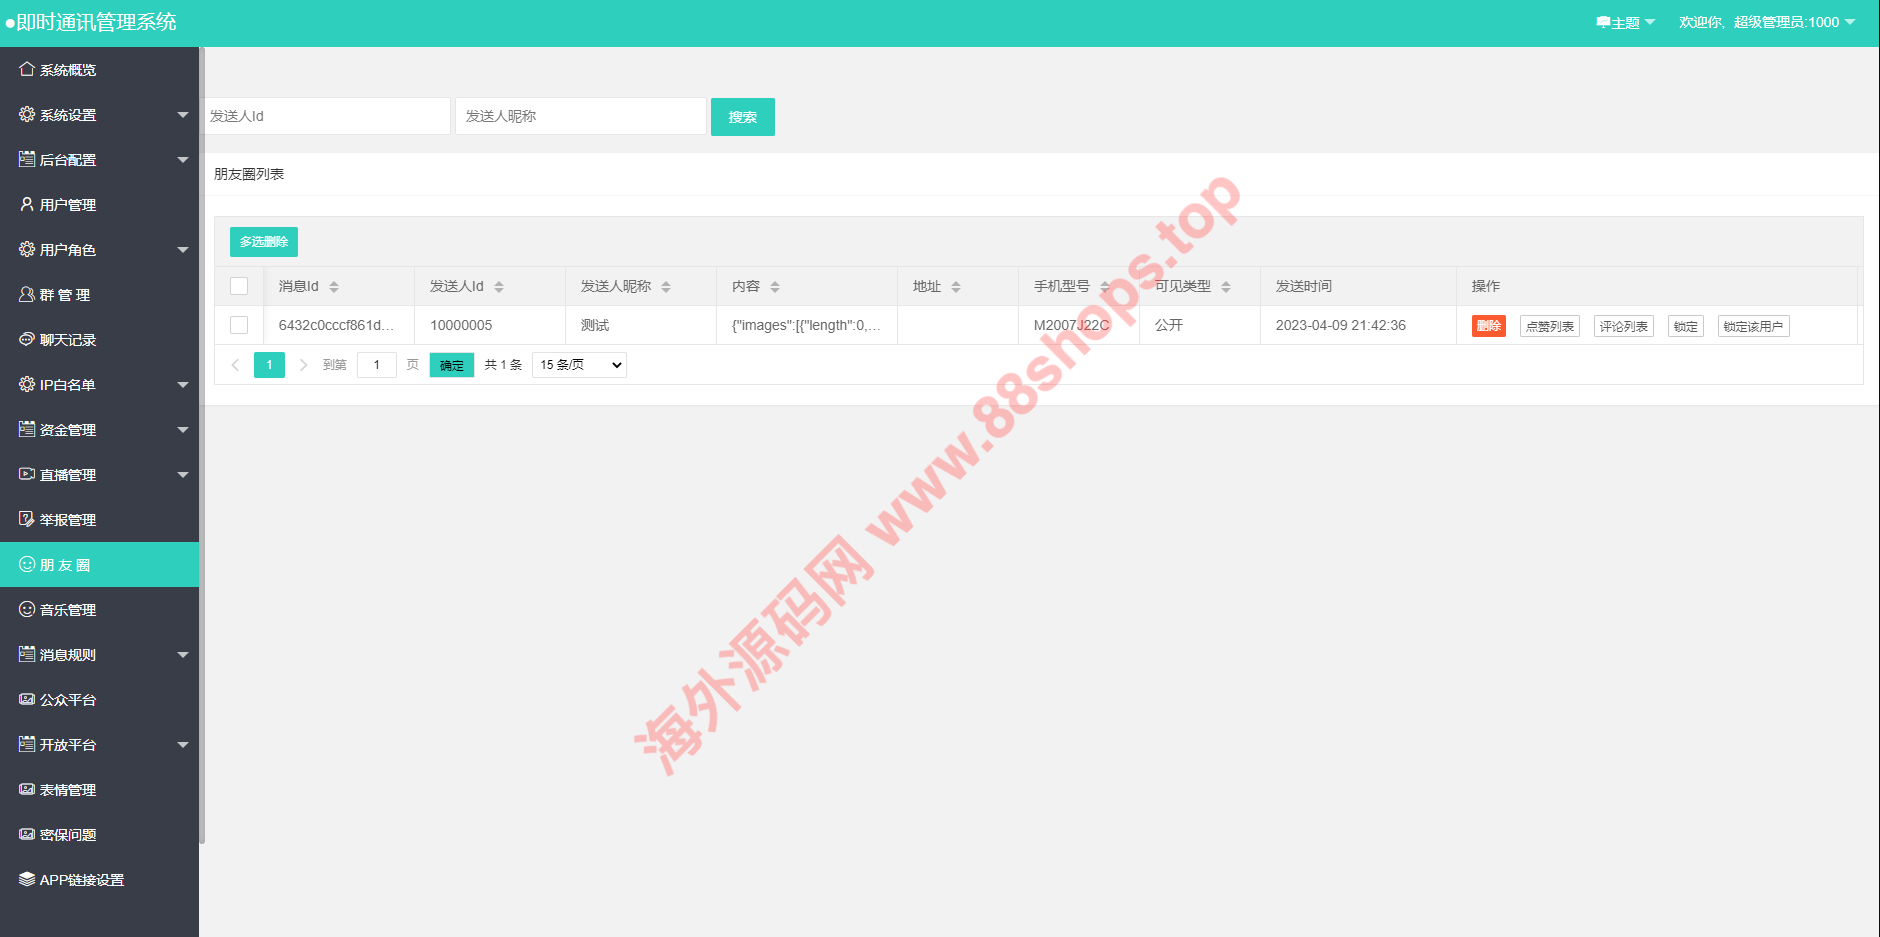Image resolution: width=1880 pixels, height=937 pixels.
Task: Click the 发送人Id search input field
Action: coord(327,116)
